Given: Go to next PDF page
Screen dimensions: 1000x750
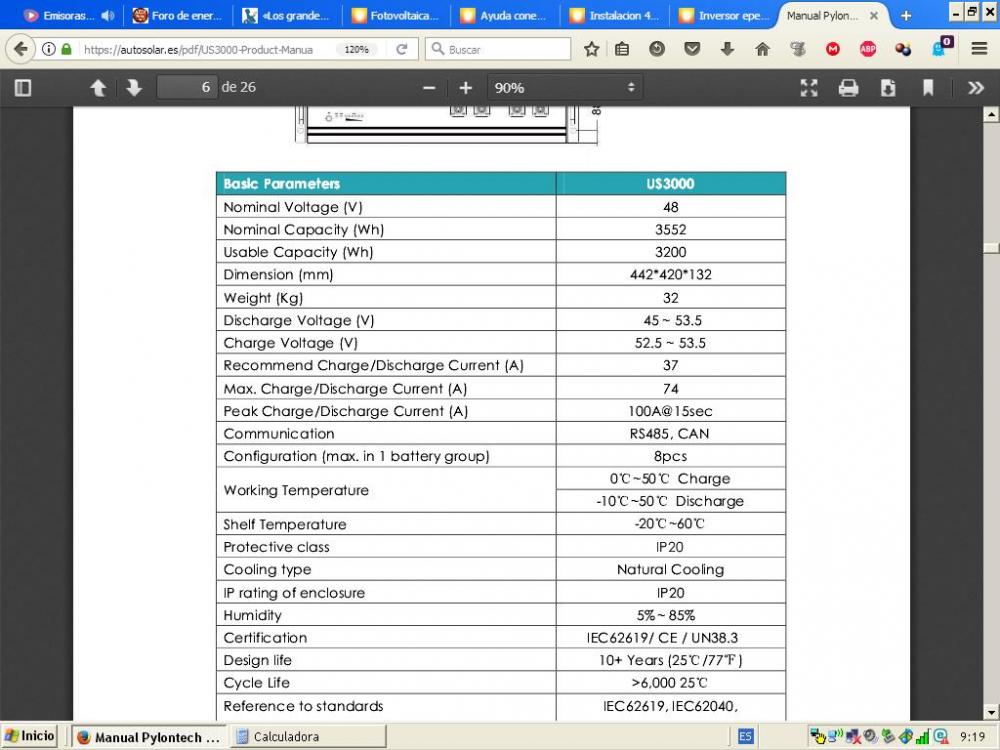Looking at the screenshot, I should click(134, 87).
